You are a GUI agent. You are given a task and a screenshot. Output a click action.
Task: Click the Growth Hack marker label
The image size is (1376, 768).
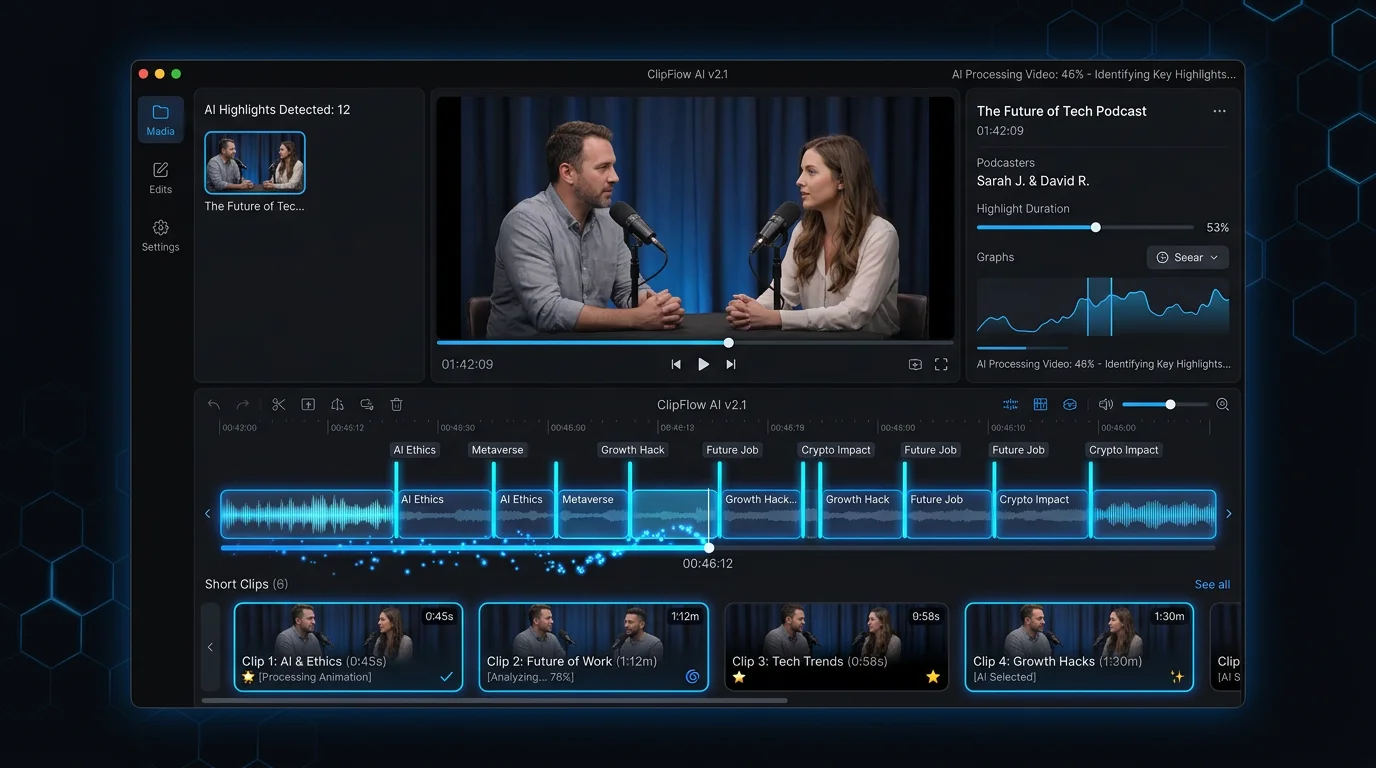coord(632,450)
